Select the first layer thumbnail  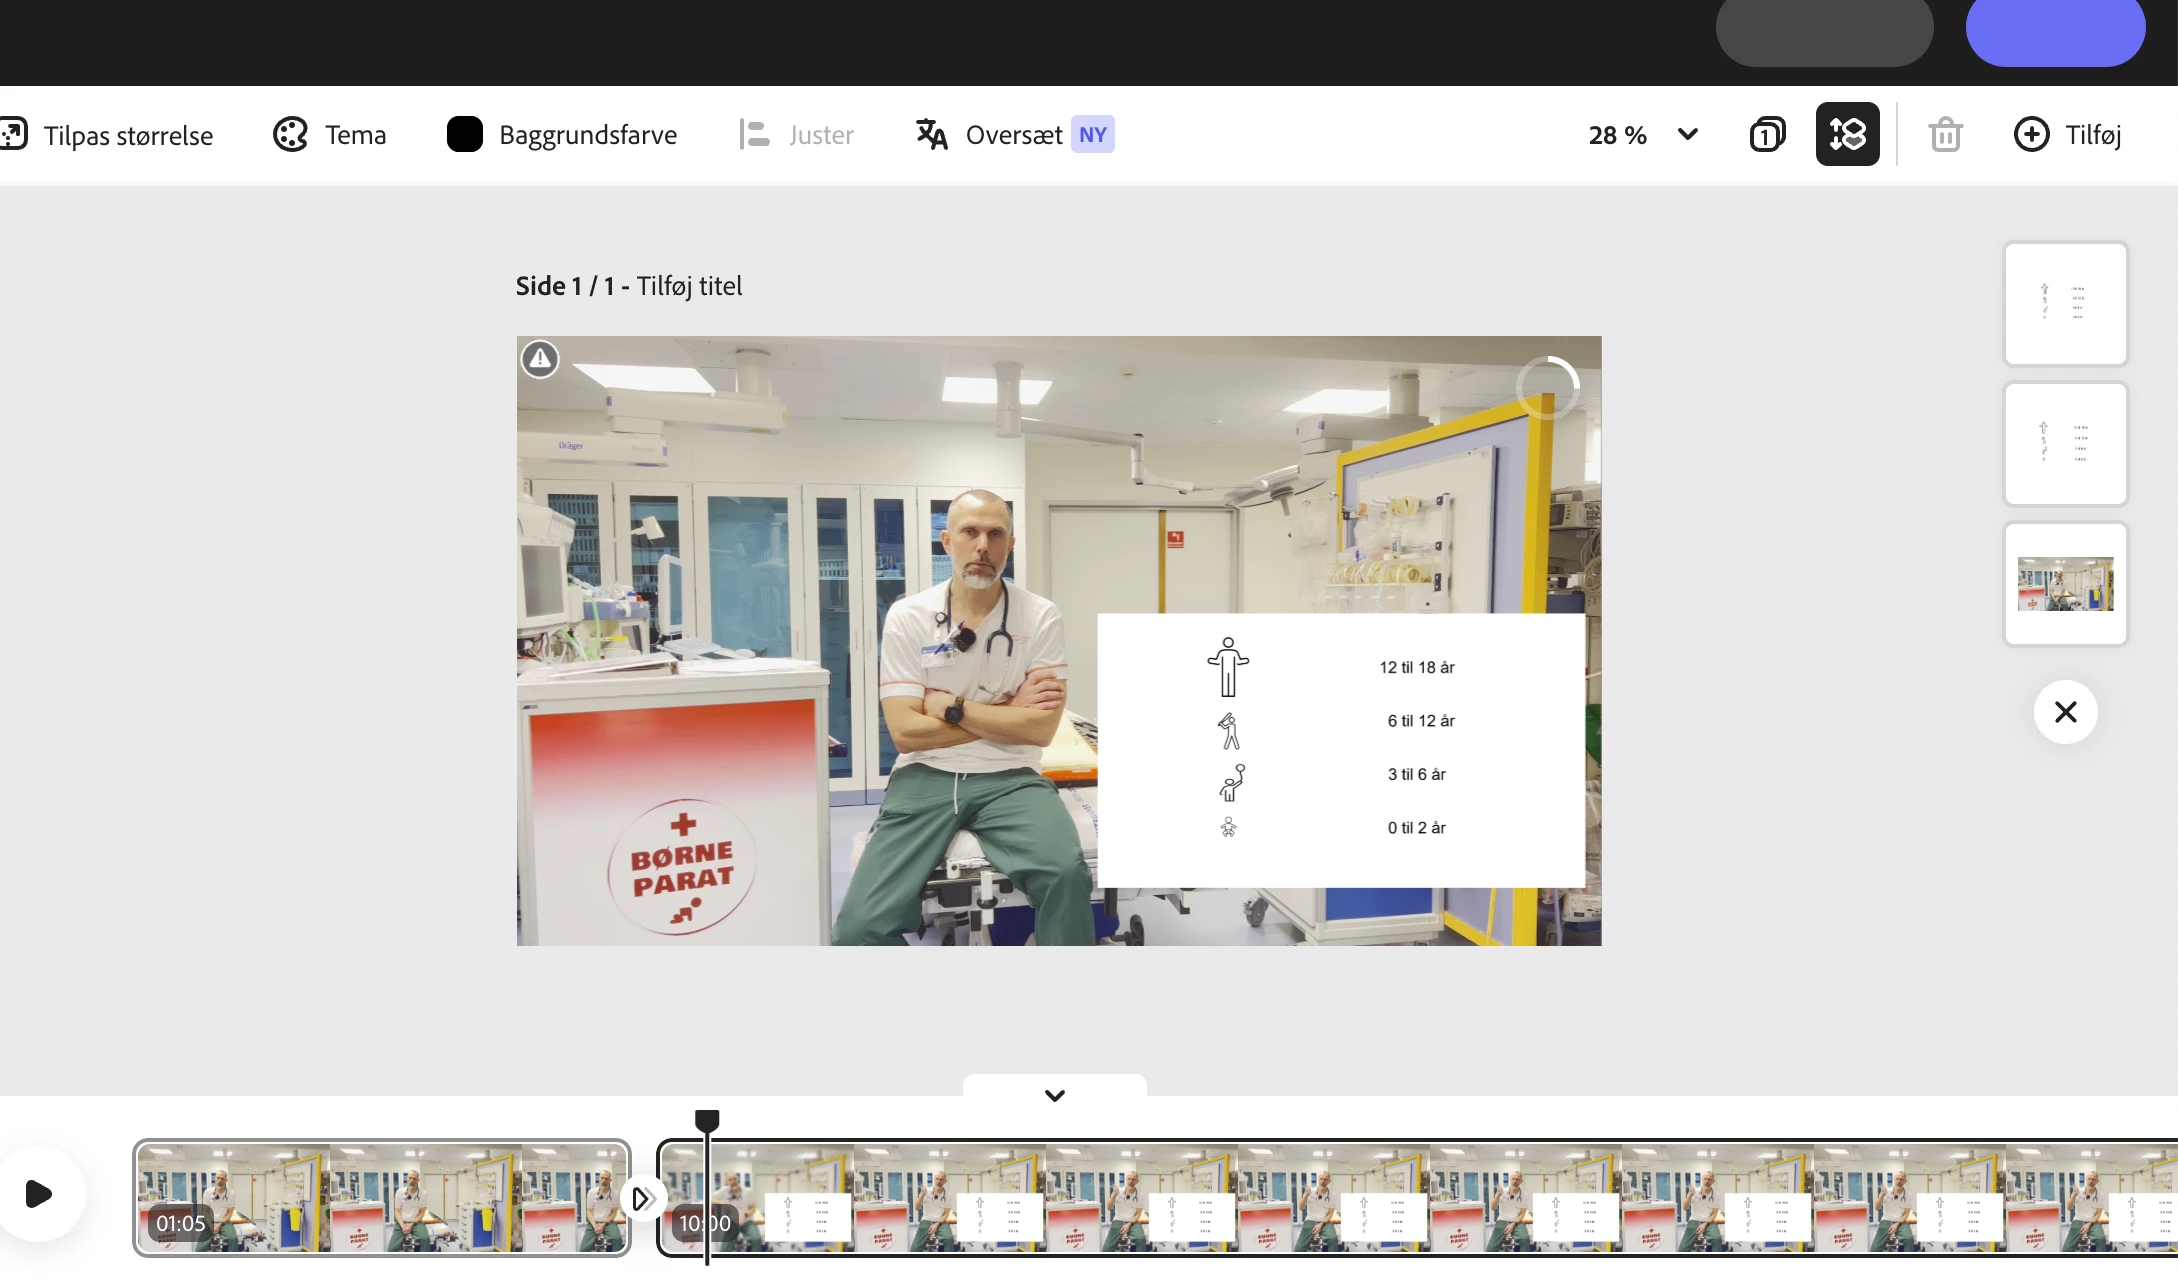tap(2065, 303)
